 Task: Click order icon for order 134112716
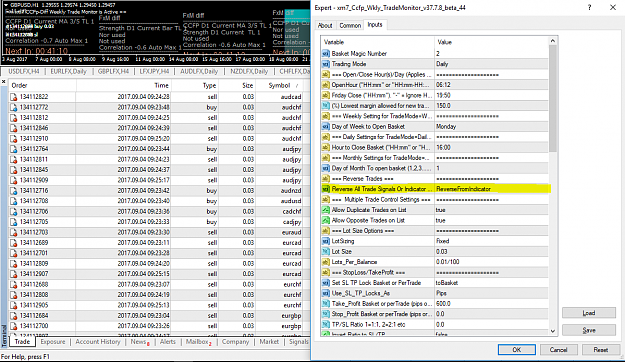point(14,191)
